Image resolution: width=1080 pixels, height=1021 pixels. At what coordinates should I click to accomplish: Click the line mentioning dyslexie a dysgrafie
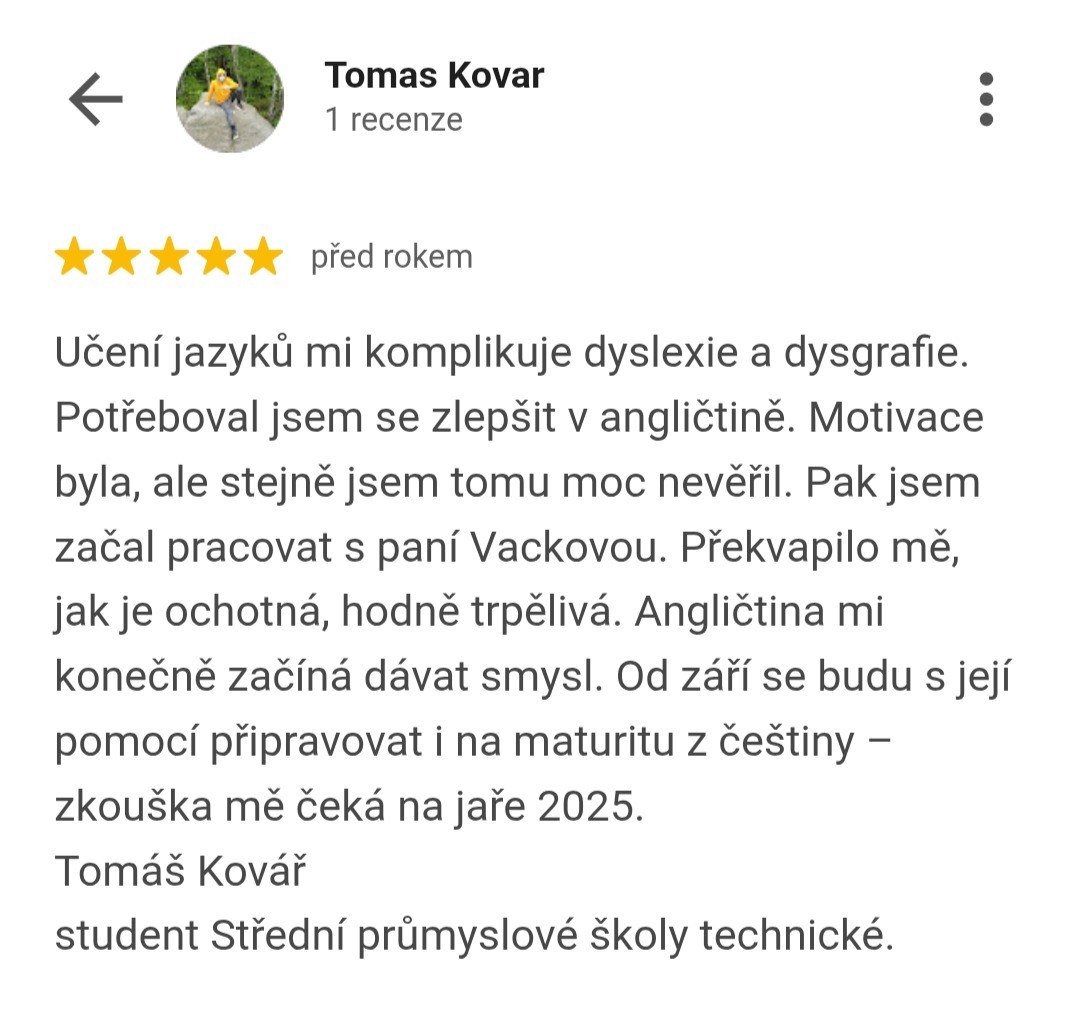click(512, 353)
